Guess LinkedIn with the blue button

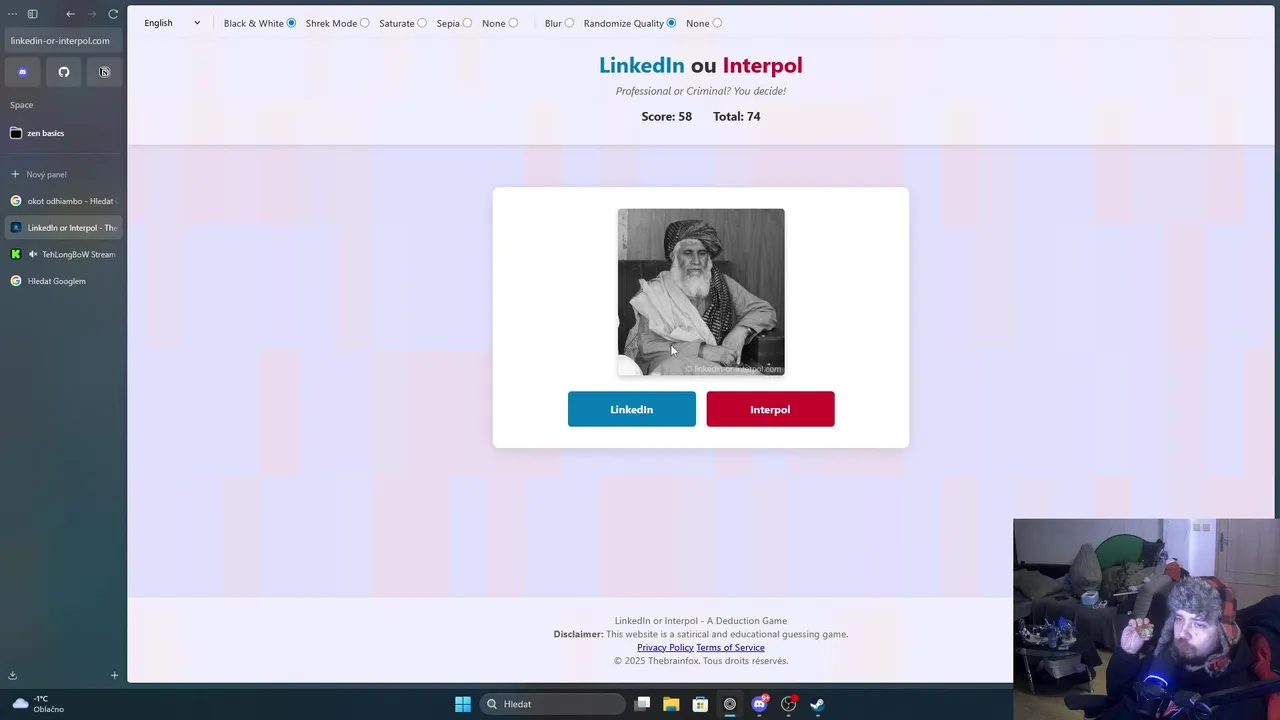(x=632, y=409)
